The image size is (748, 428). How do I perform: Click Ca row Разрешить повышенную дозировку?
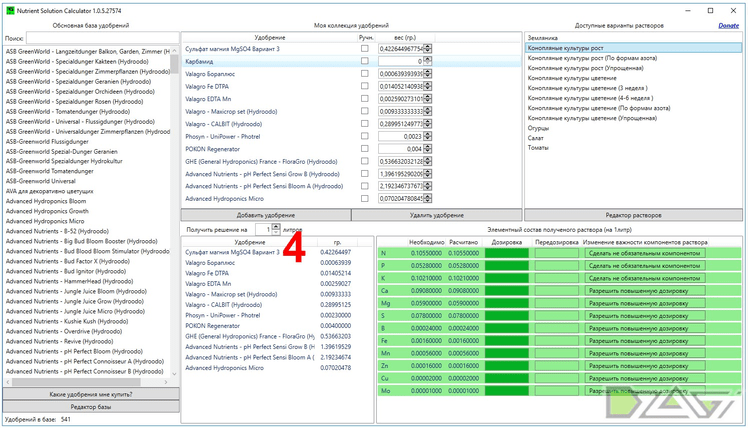click(644, 291)
